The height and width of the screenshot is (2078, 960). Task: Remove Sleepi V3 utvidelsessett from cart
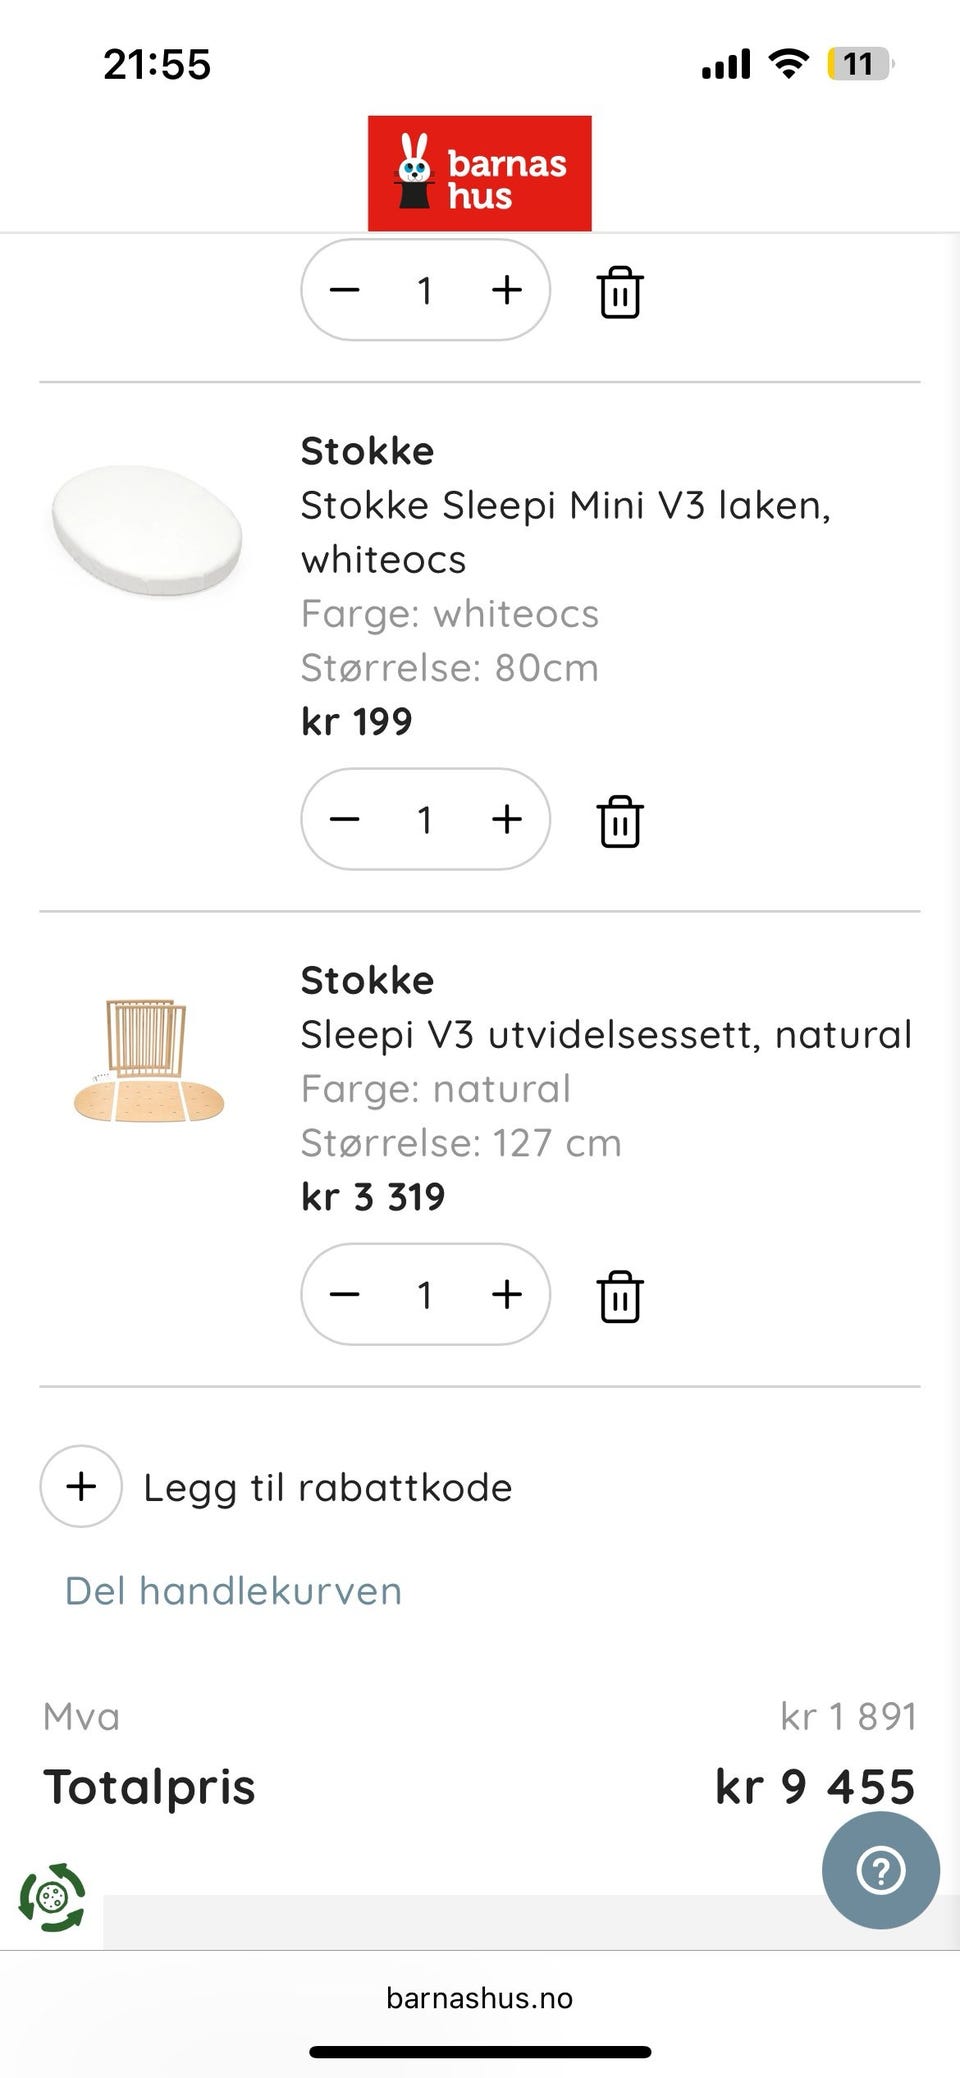[620, 1296]
